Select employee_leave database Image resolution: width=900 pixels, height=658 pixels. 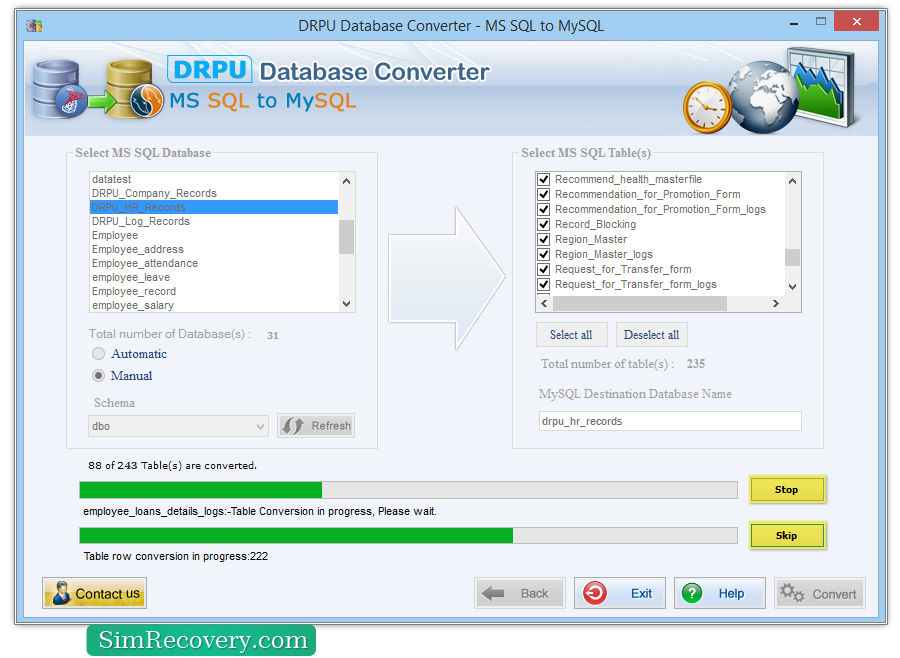(214, 277)
